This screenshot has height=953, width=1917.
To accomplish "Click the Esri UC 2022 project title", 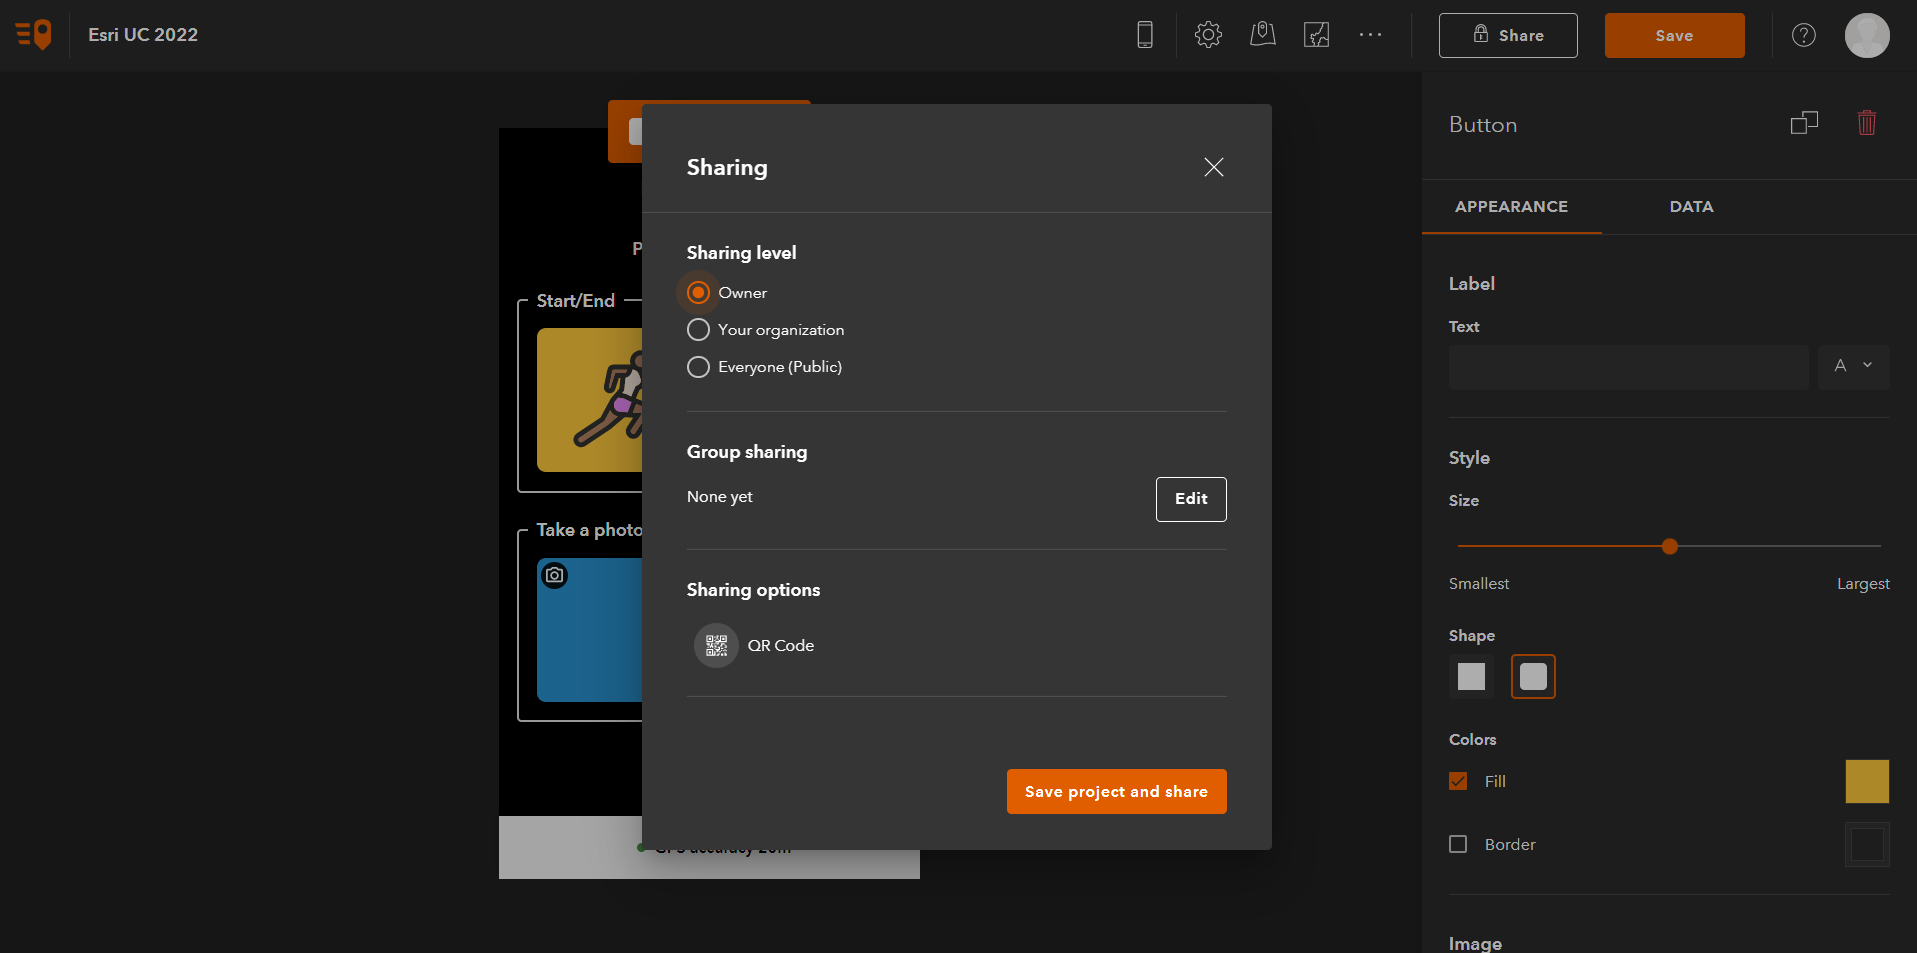I will click(x=143, y=35).
